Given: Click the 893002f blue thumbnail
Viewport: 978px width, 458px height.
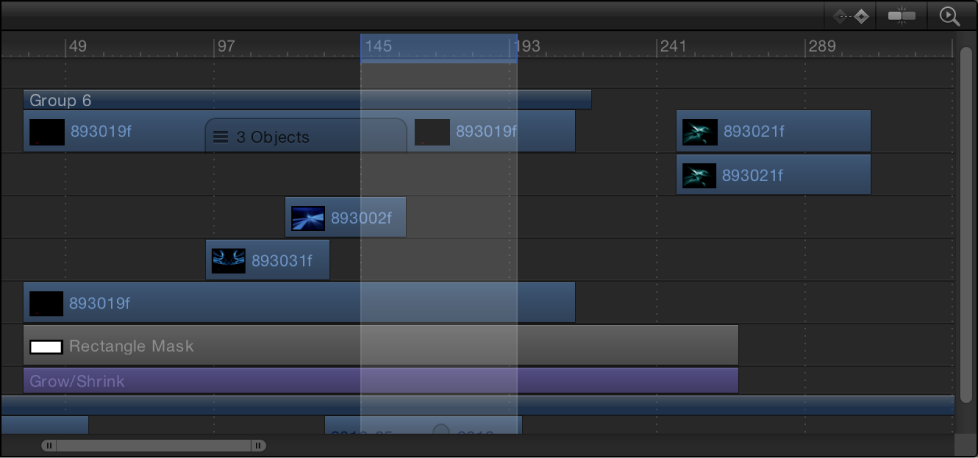Looking at the screenshot, I should point(308,218).
